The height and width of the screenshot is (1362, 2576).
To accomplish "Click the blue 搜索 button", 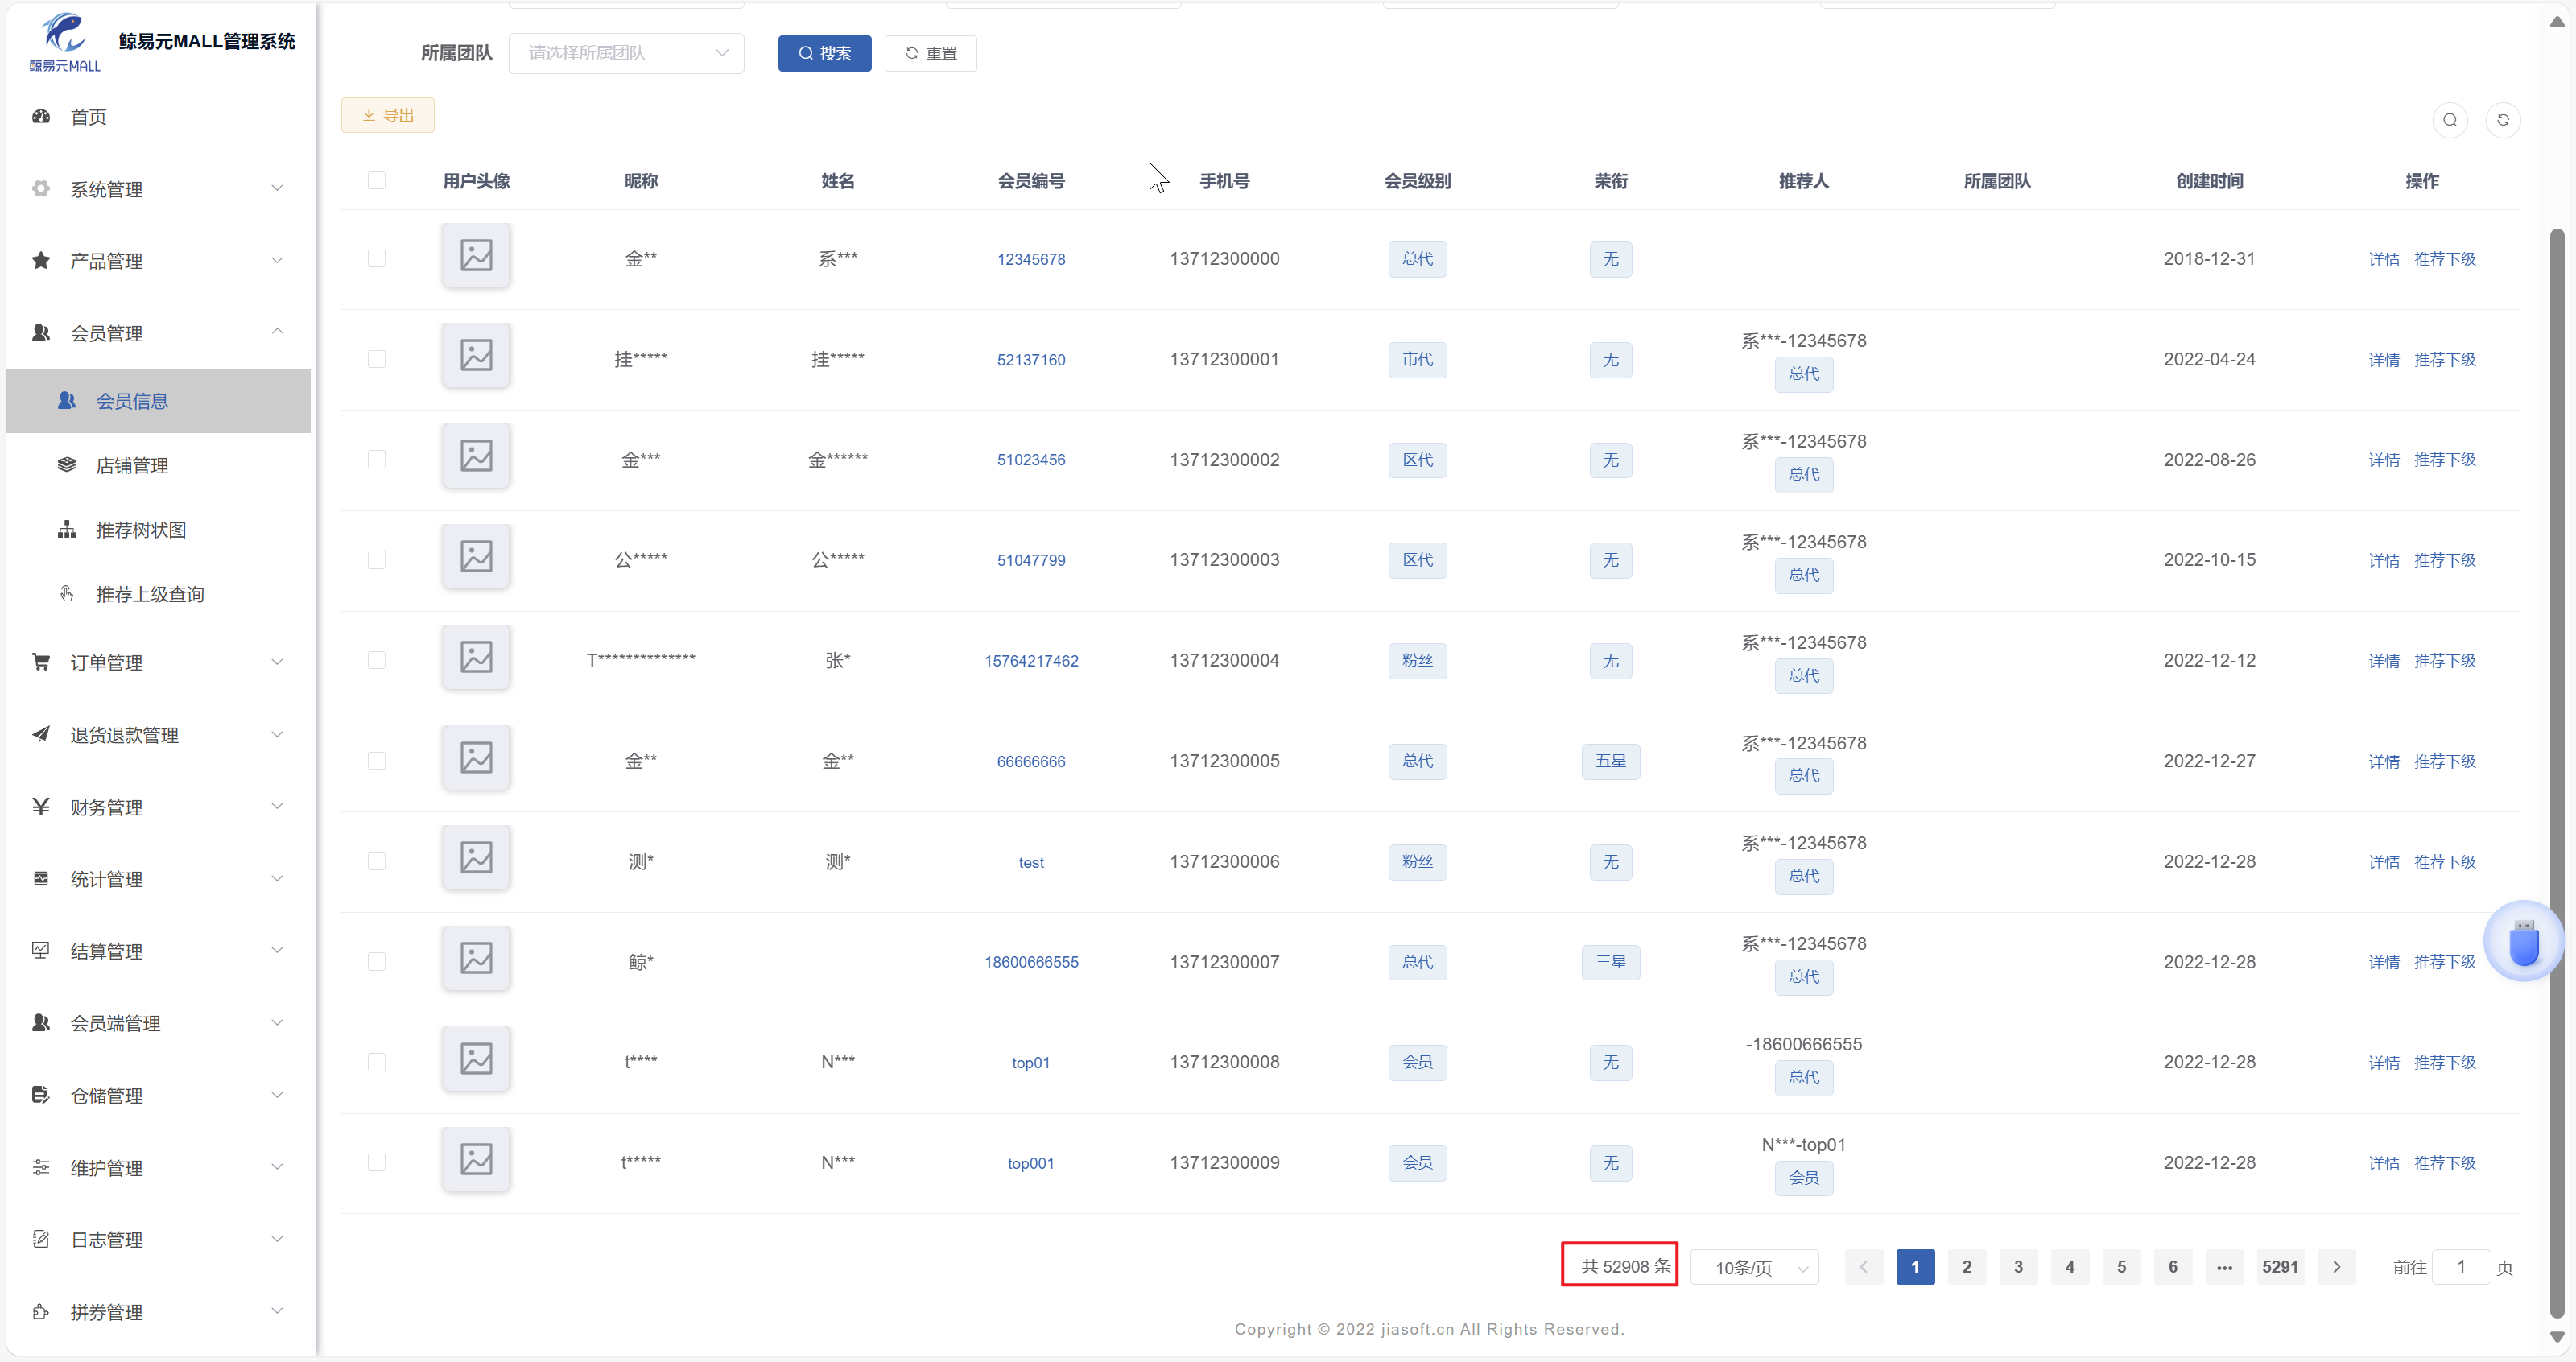I will click(824, 53).
